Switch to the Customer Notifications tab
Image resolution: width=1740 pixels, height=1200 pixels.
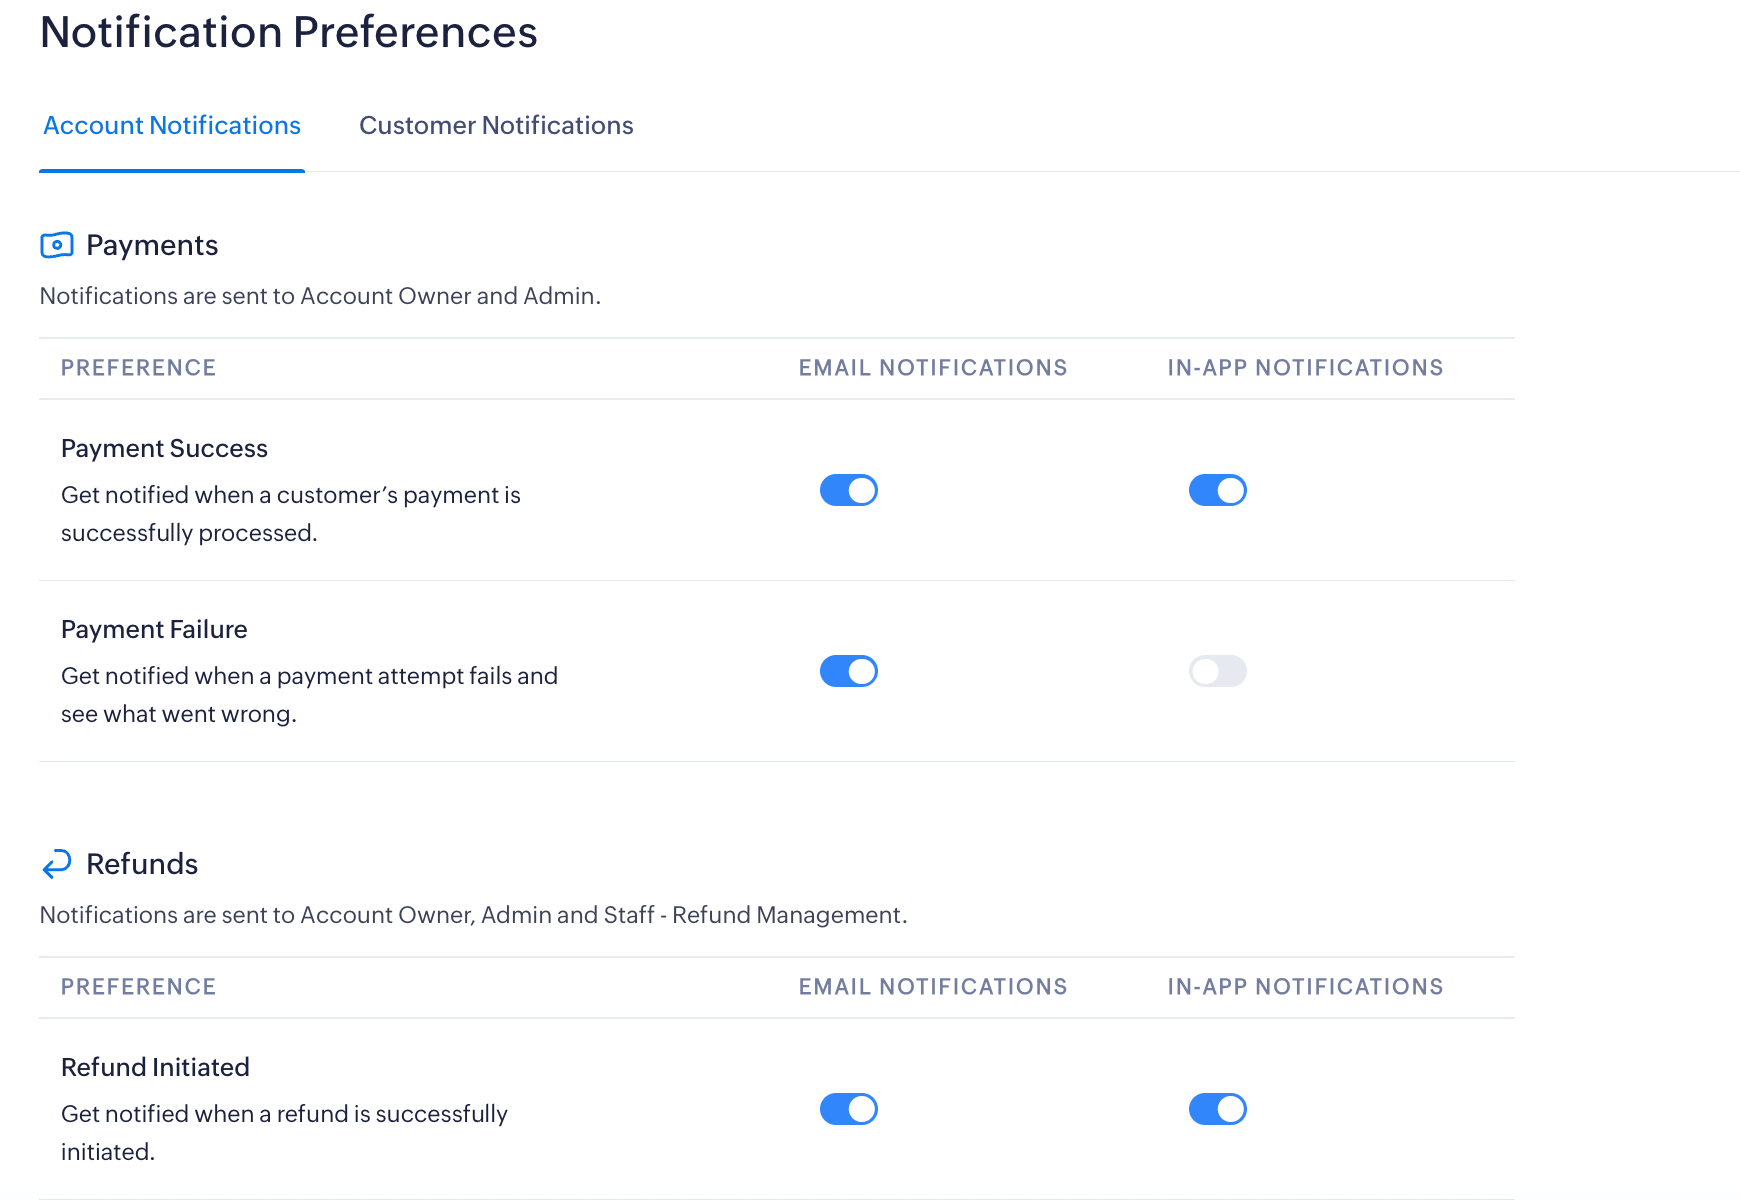pos(496,126)
